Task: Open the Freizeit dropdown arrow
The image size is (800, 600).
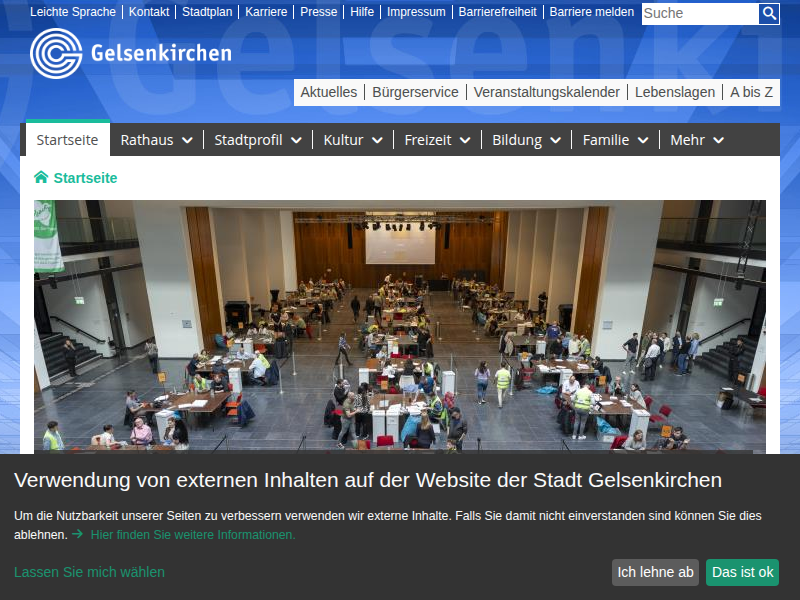Action: click(465, 141)
